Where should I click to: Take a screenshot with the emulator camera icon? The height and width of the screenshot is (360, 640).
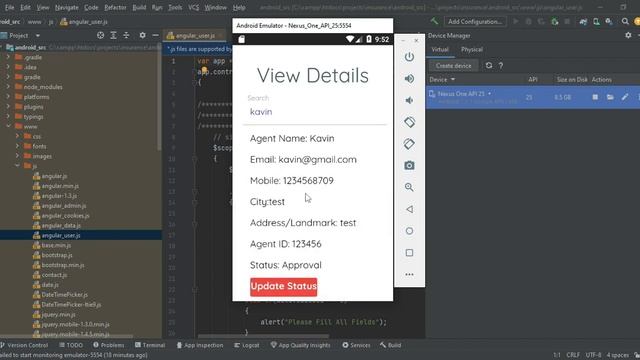[409, 165]
